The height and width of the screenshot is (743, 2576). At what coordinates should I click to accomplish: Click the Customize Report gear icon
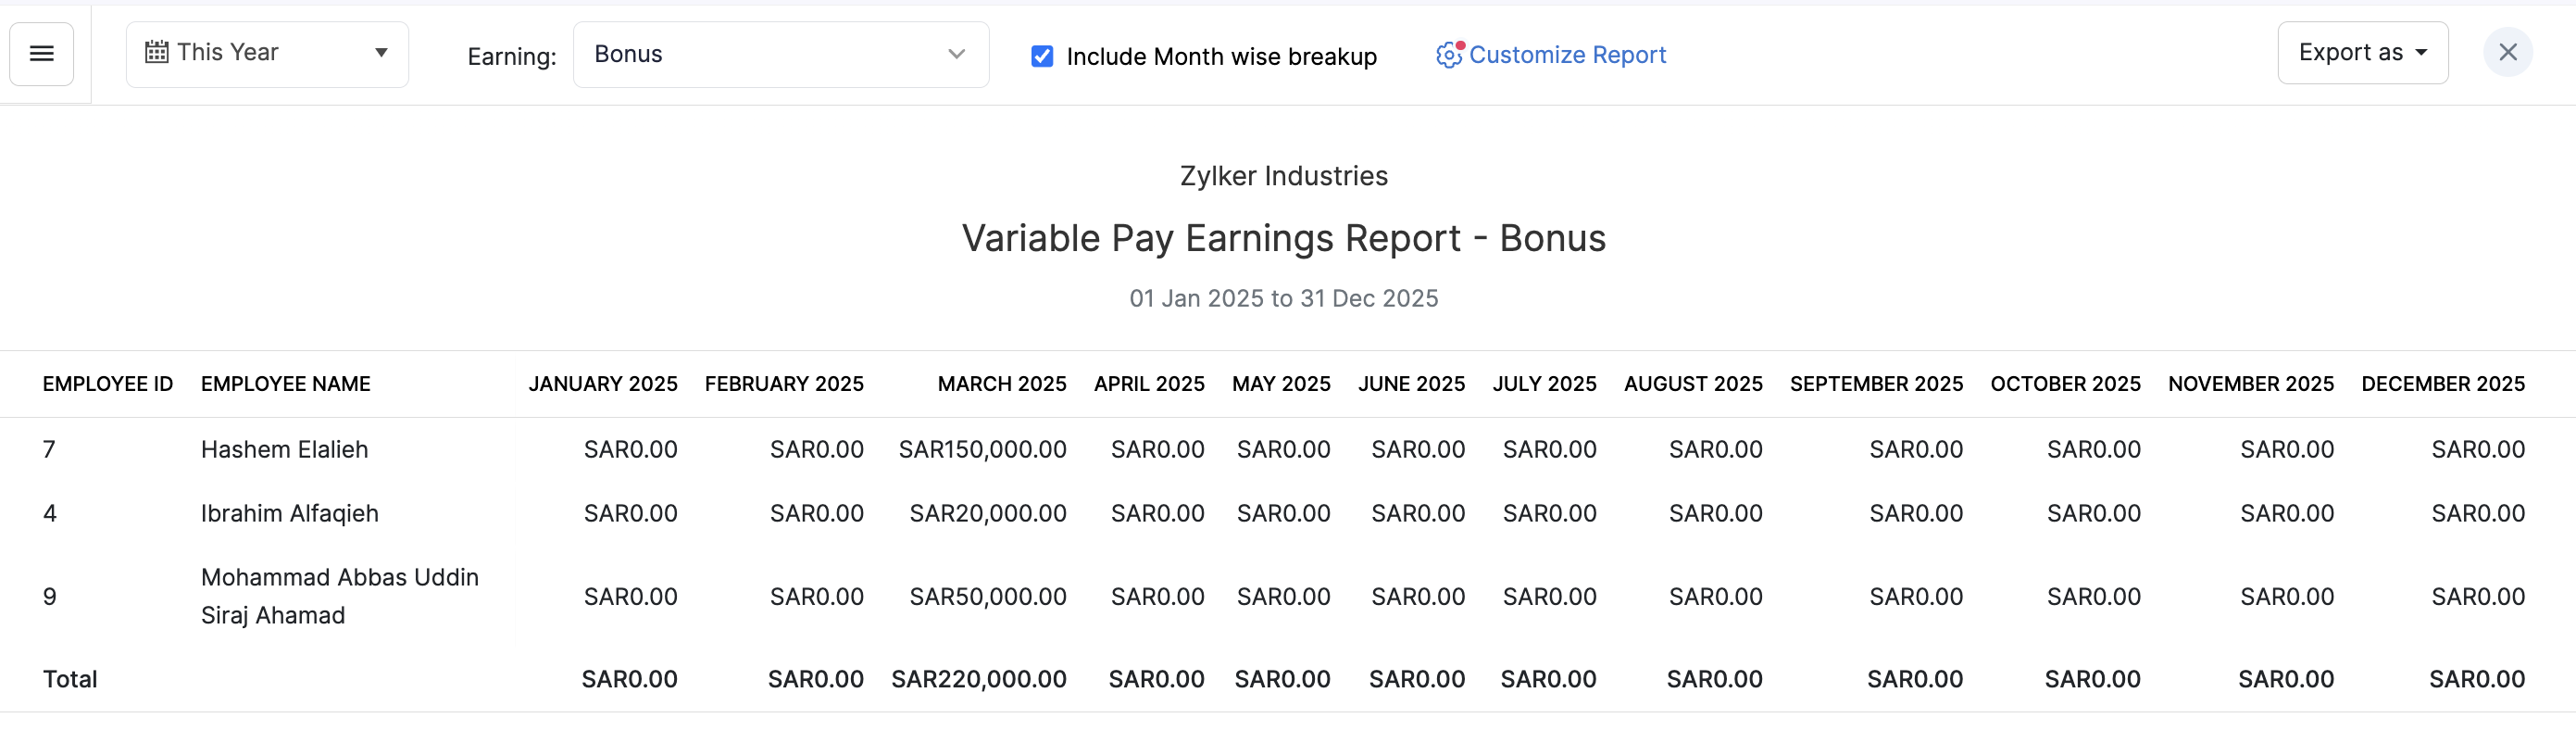(x=1448, y=54)
